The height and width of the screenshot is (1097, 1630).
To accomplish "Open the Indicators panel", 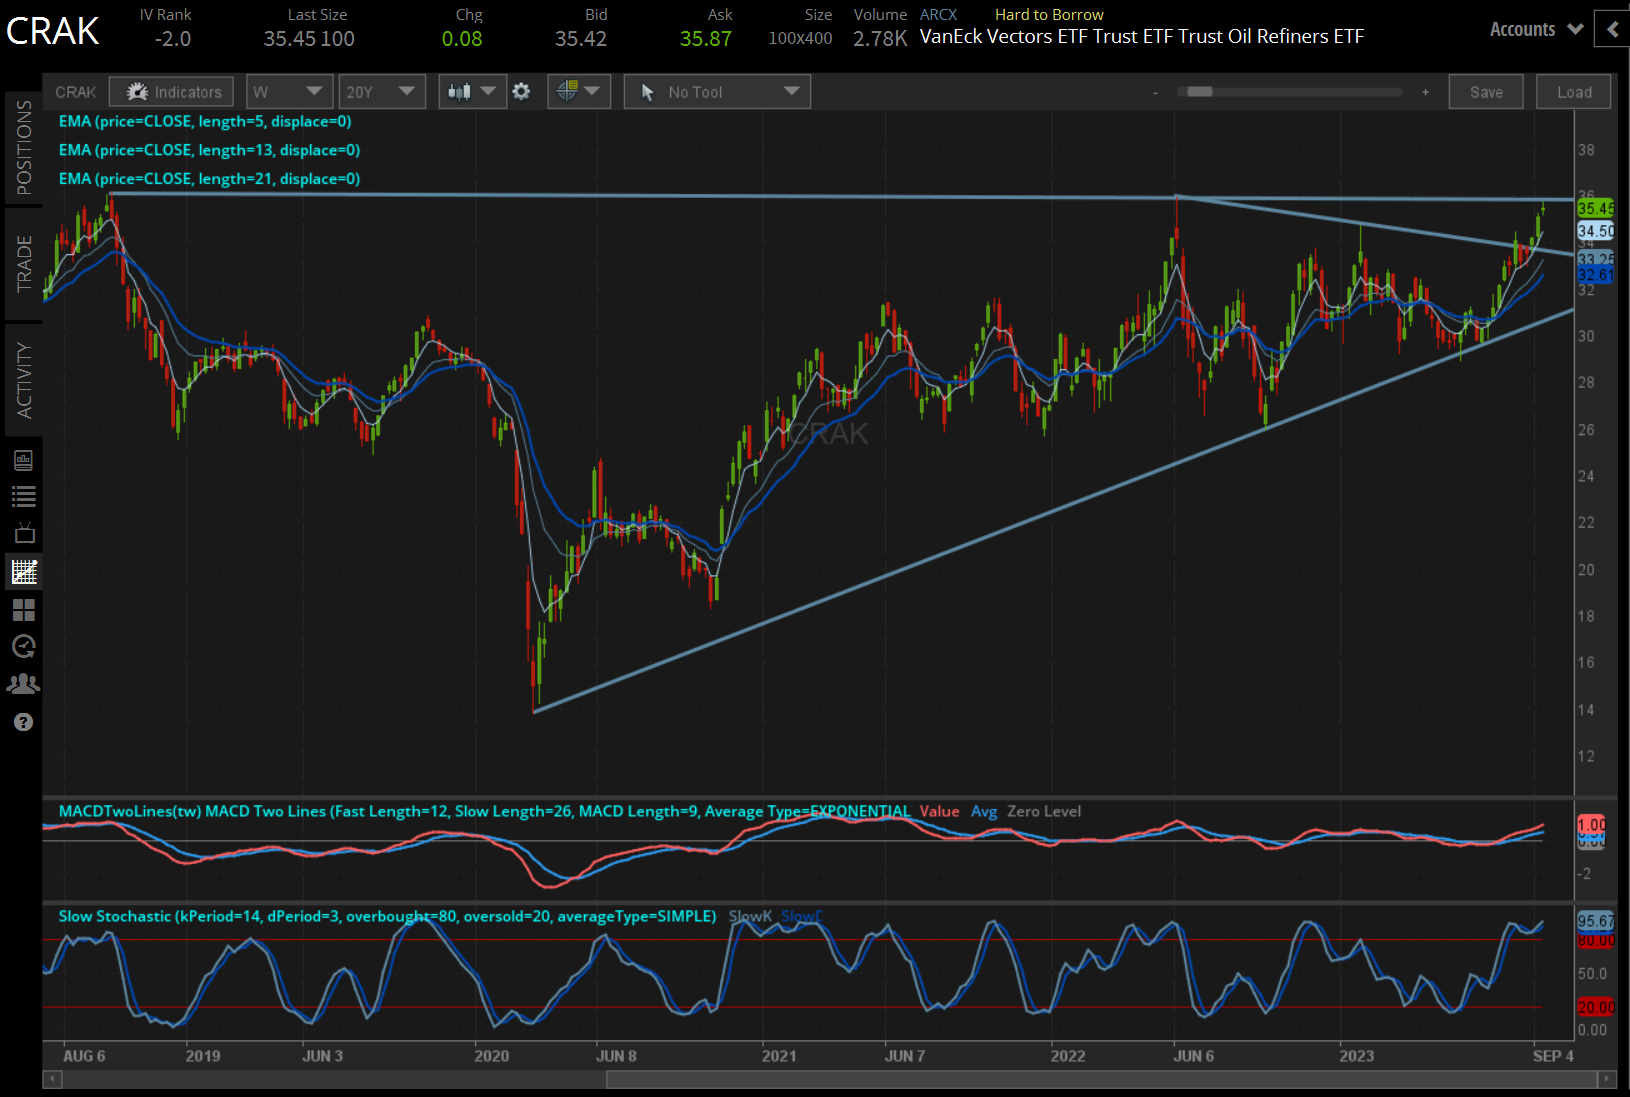I will click(x=171, y=91).
